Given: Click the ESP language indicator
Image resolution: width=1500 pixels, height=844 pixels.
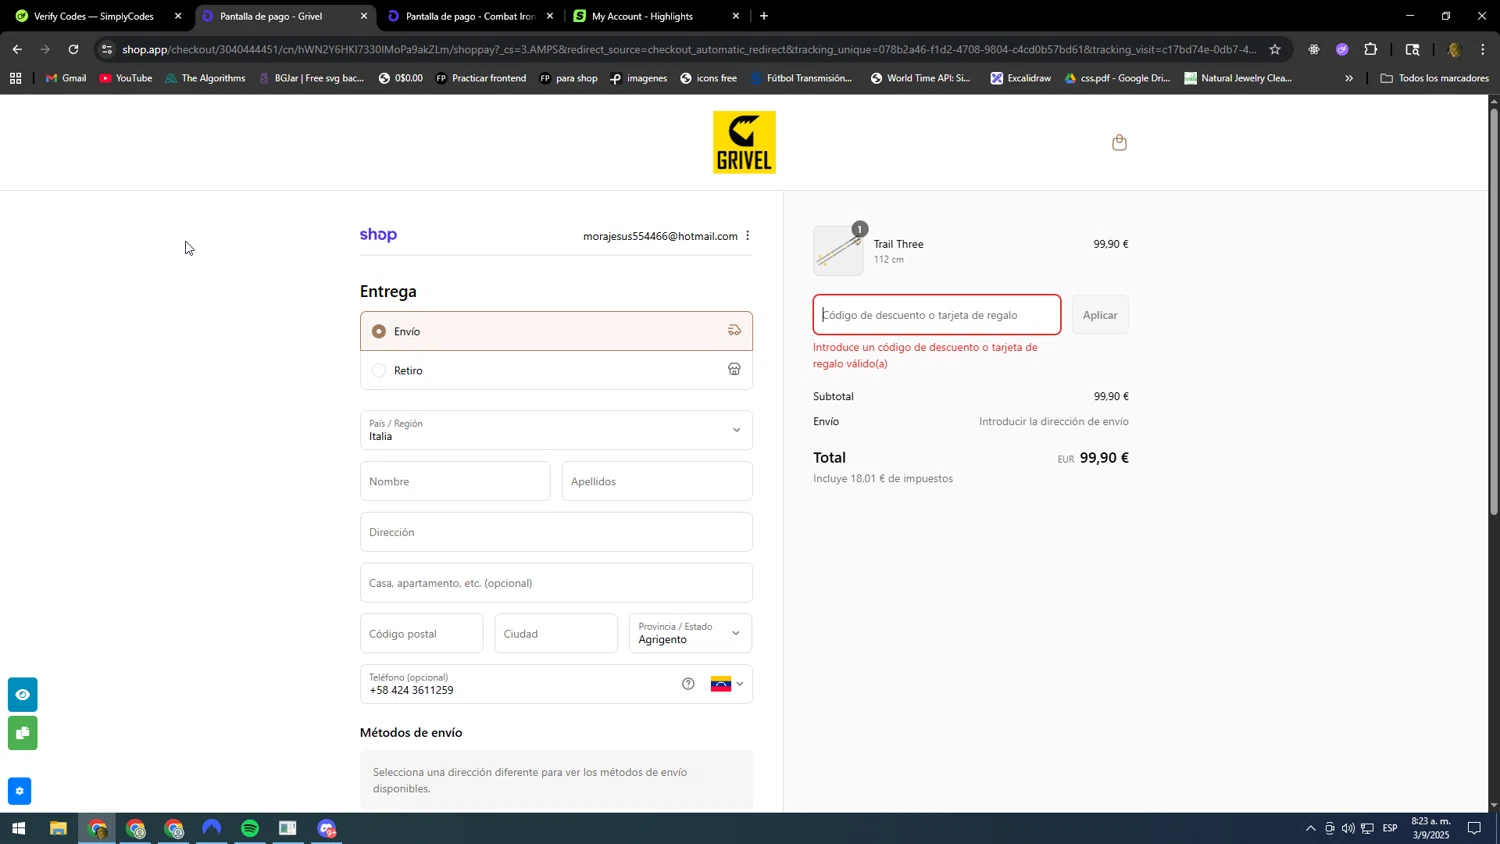Looking at the screenshot, I should 1390,828.
